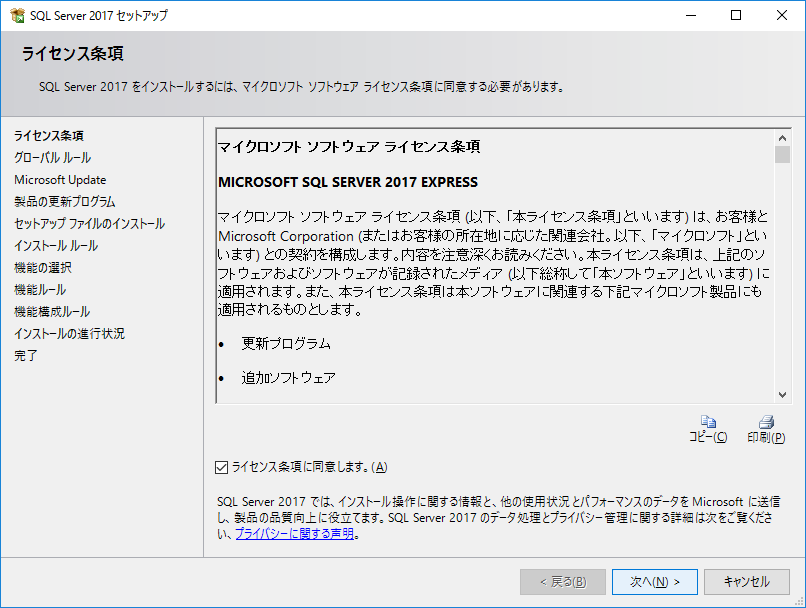Select グローバル ルール step in sidebar
The height and width of the screenshot is (608, 806).
click(52, 158)
